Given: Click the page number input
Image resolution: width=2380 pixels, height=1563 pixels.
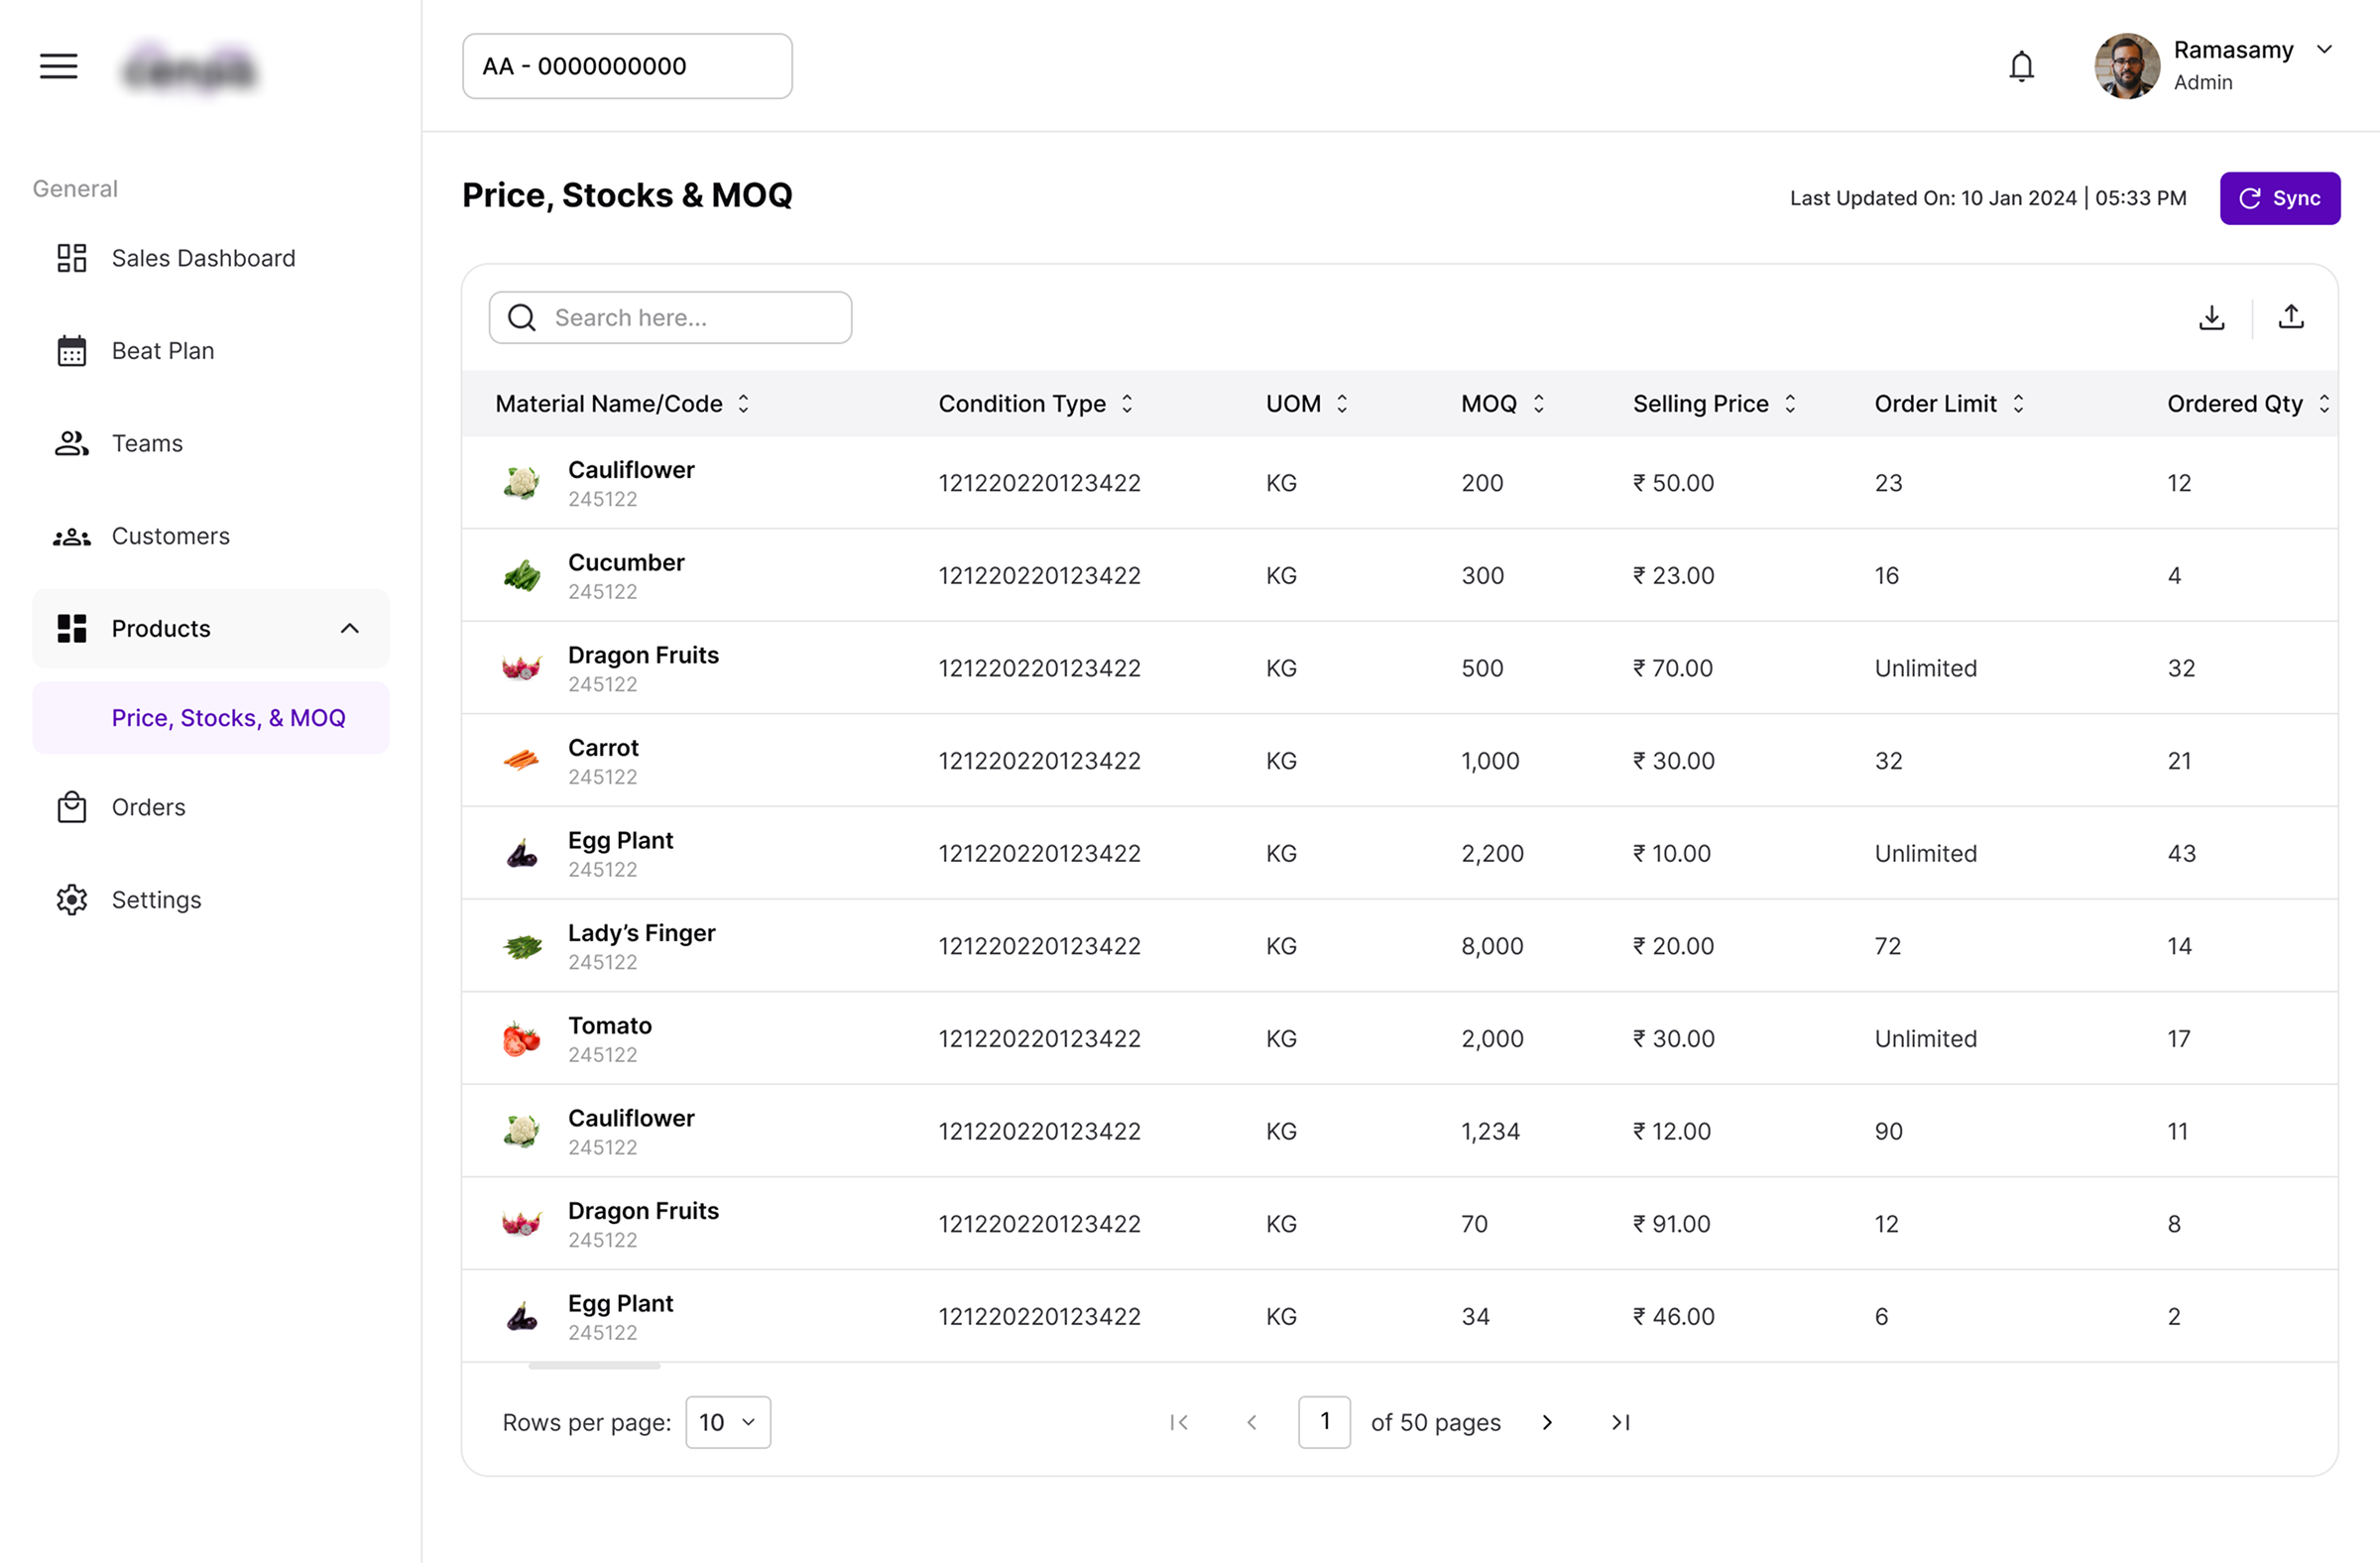Looking at the screenshot, I should coord(1324,1422).
